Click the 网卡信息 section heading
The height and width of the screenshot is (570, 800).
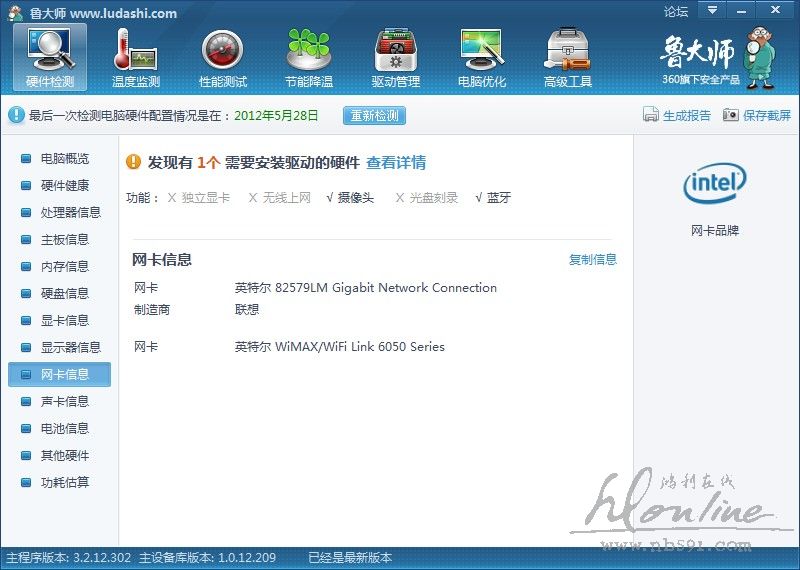(162, 260)
